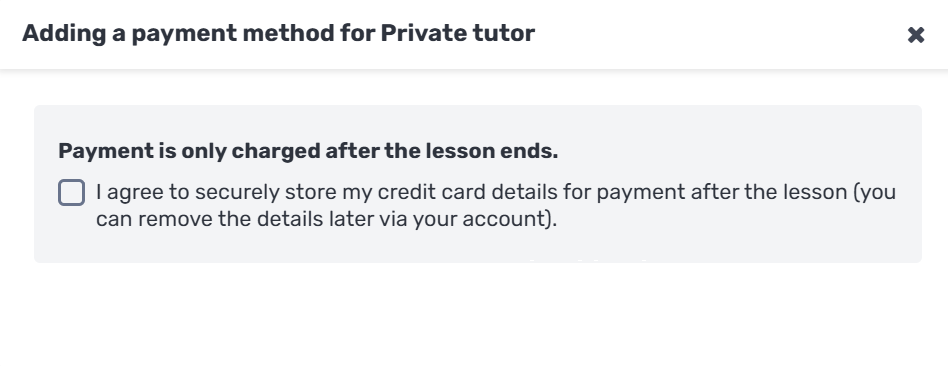Viewport: 948px width, 366px height.
Task: Close the payment method dialog
Action: coord(916,35)
